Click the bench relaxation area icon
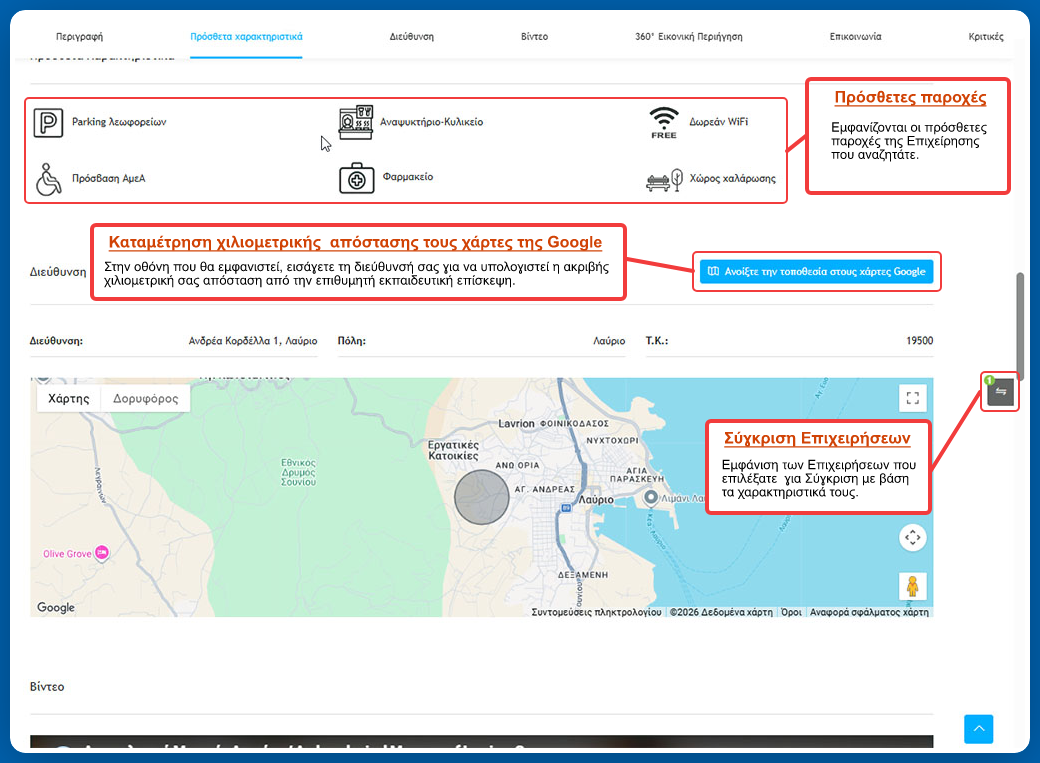1040x763 pixels. (x=664, y=180)
